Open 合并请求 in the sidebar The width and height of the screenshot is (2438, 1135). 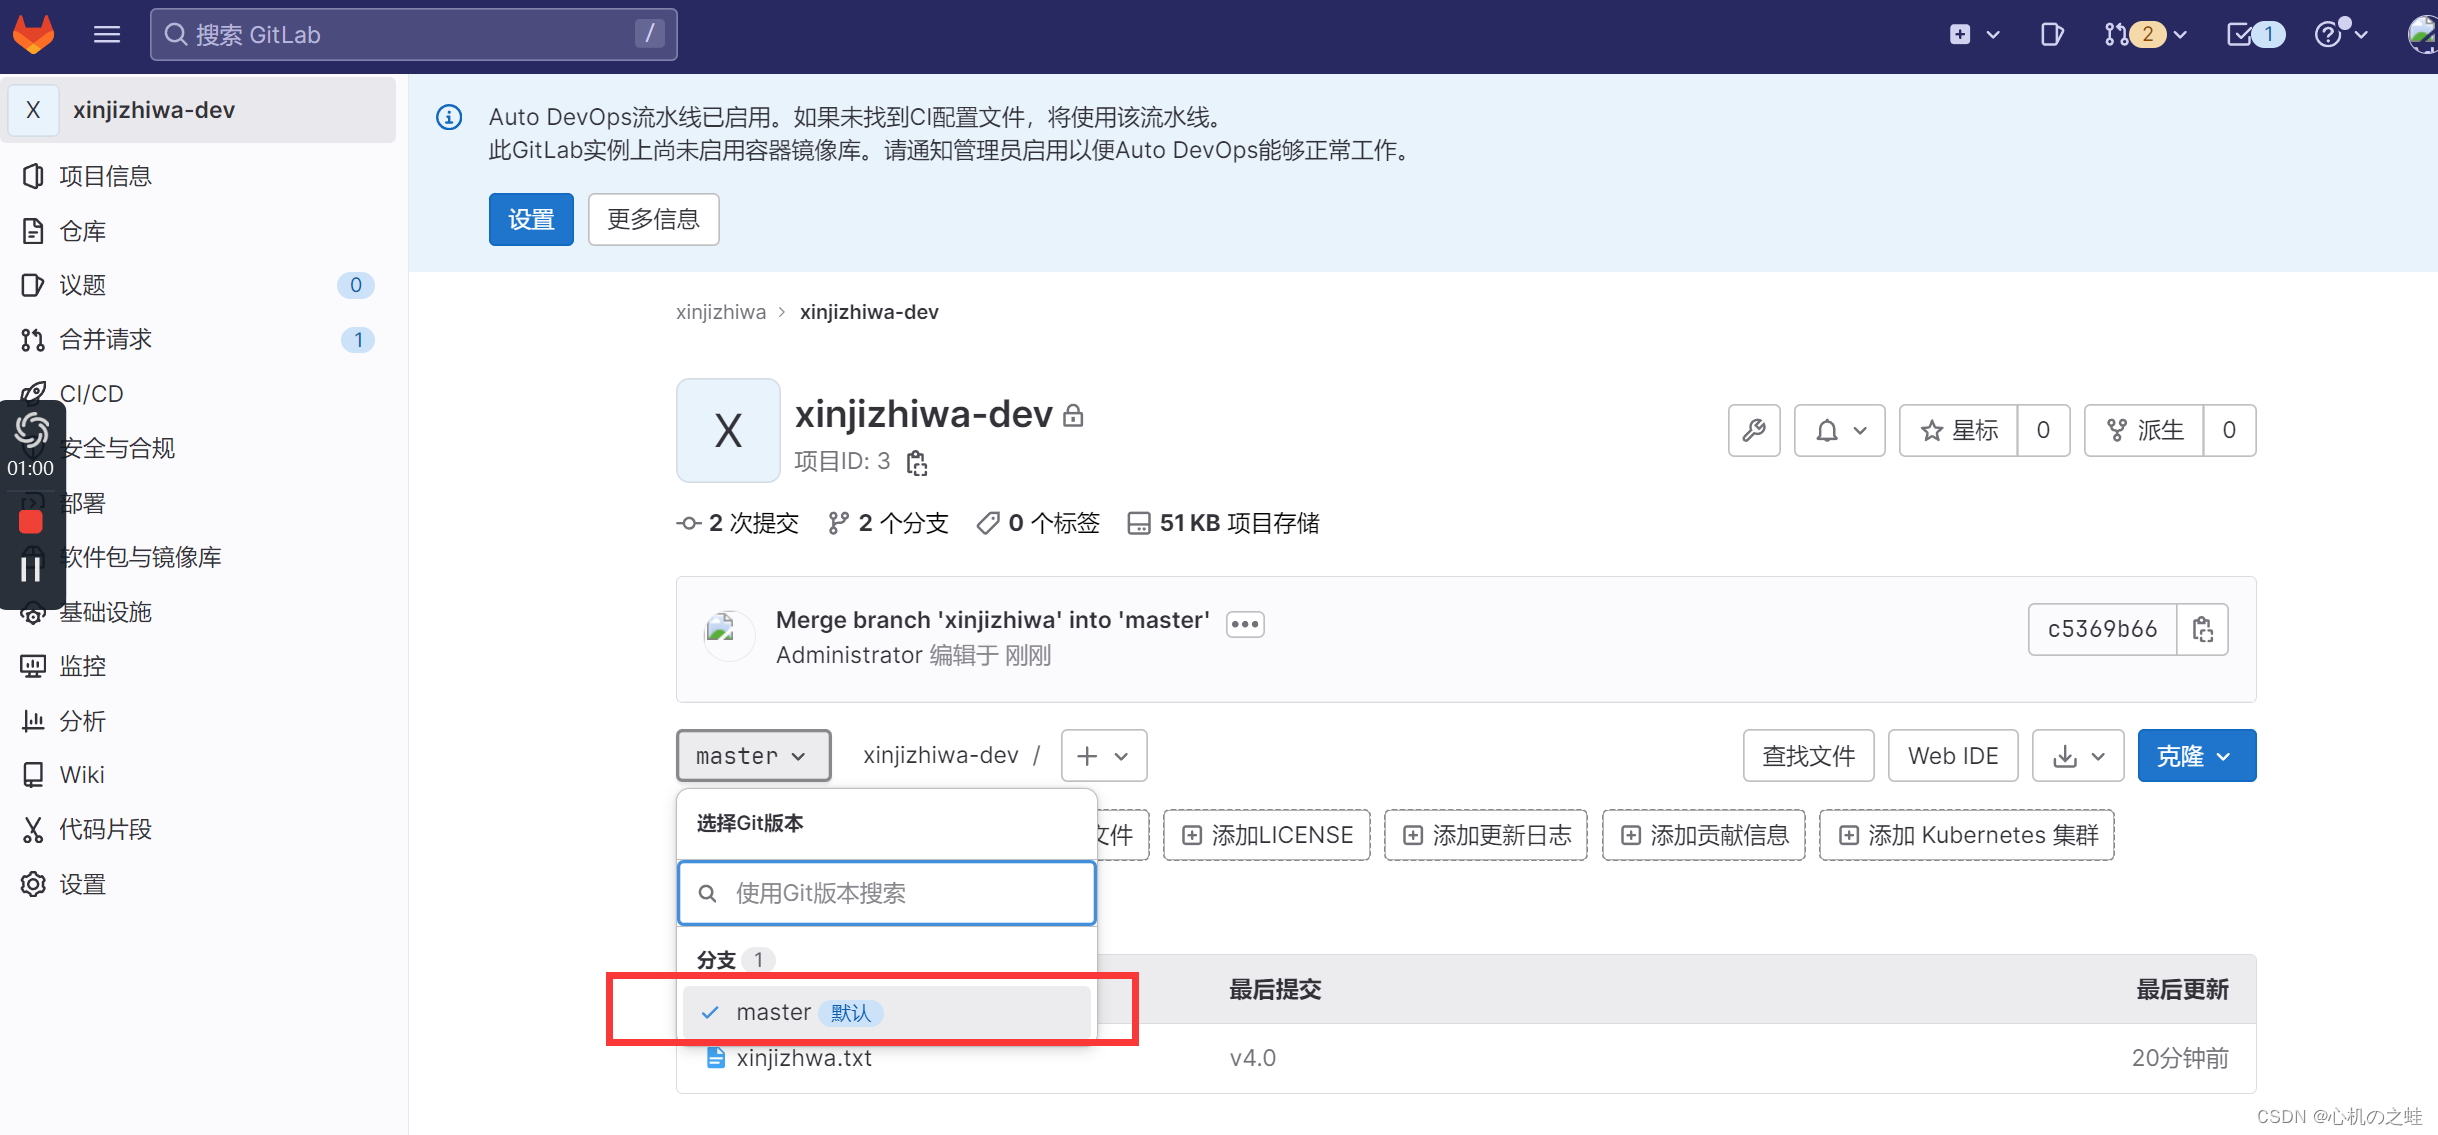point(200,339)
